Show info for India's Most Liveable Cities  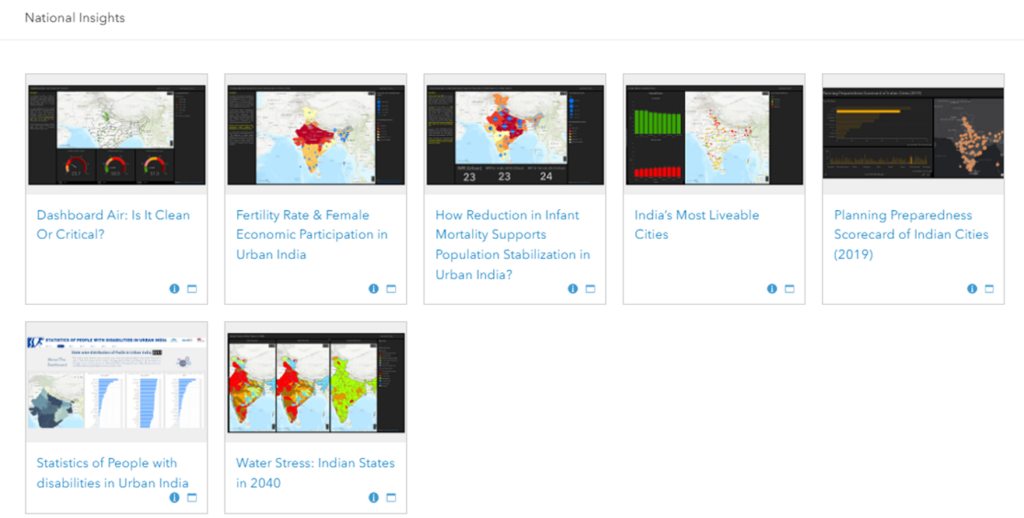pos(772,289)
